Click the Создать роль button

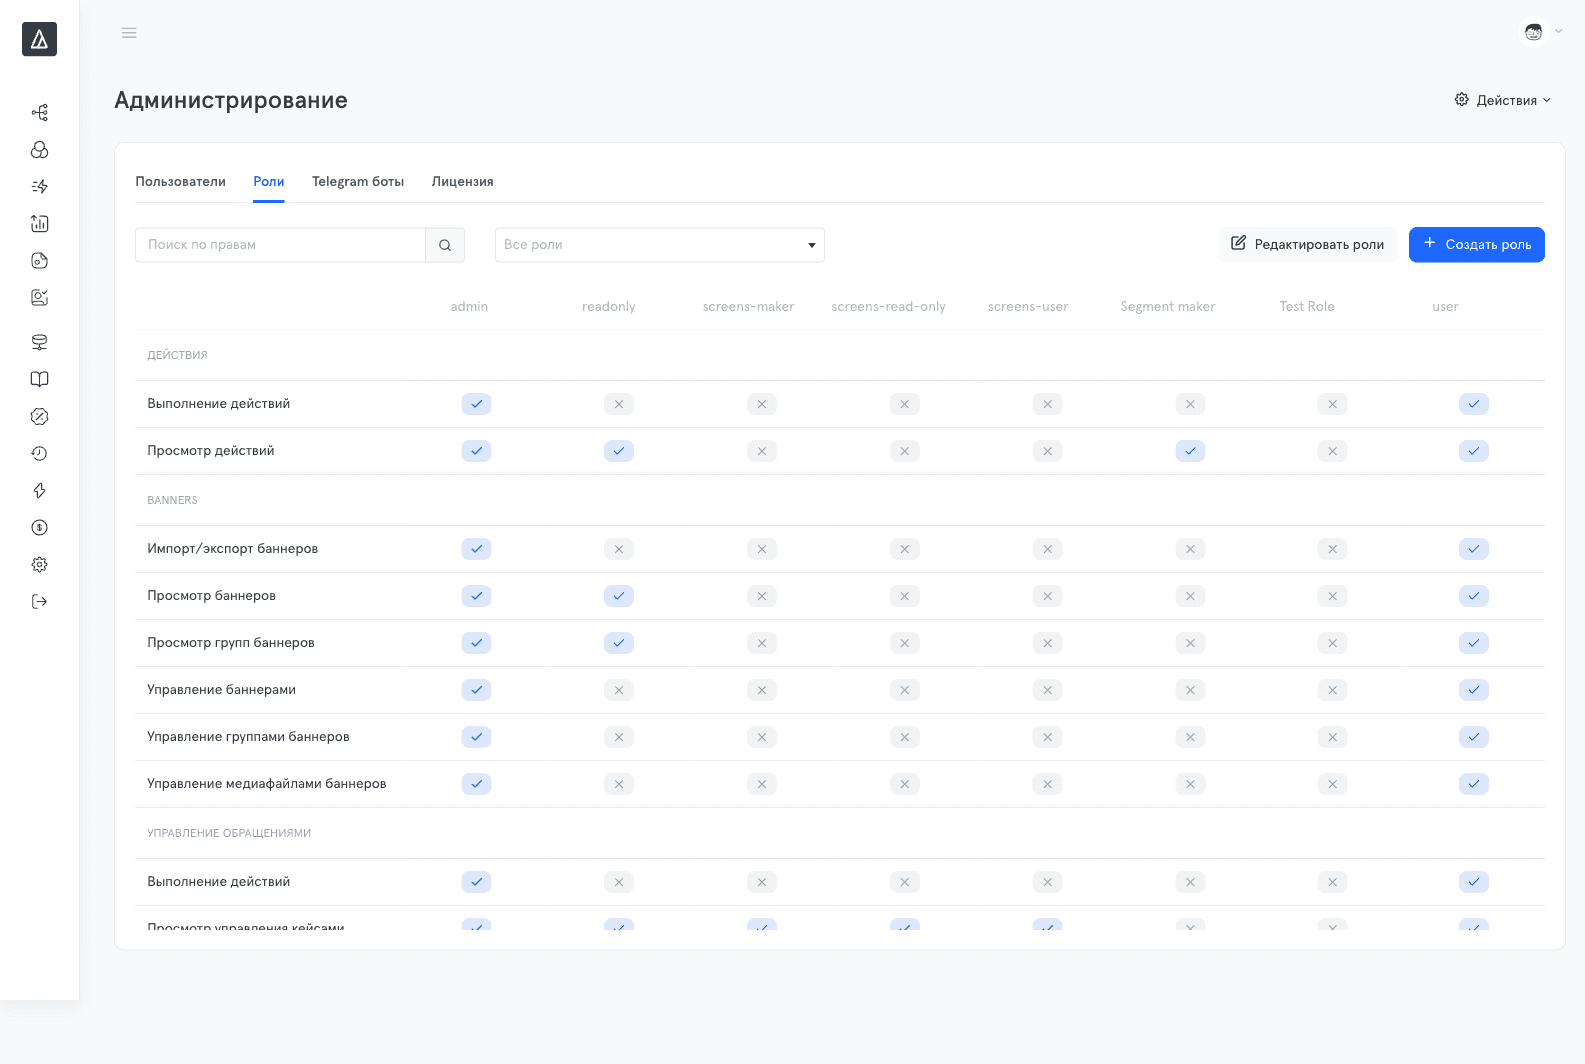pyautogui.click(x=1477, y=245)
